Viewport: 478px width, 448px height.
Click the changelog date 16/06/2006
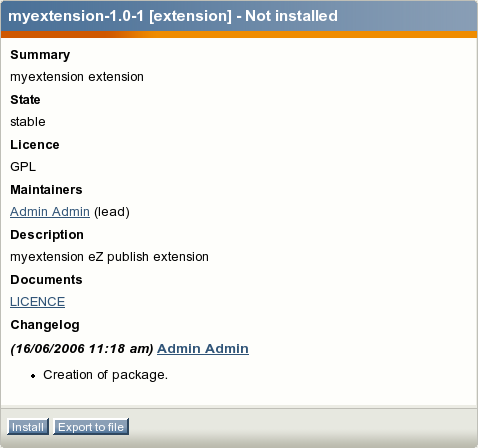click(51, 349)
